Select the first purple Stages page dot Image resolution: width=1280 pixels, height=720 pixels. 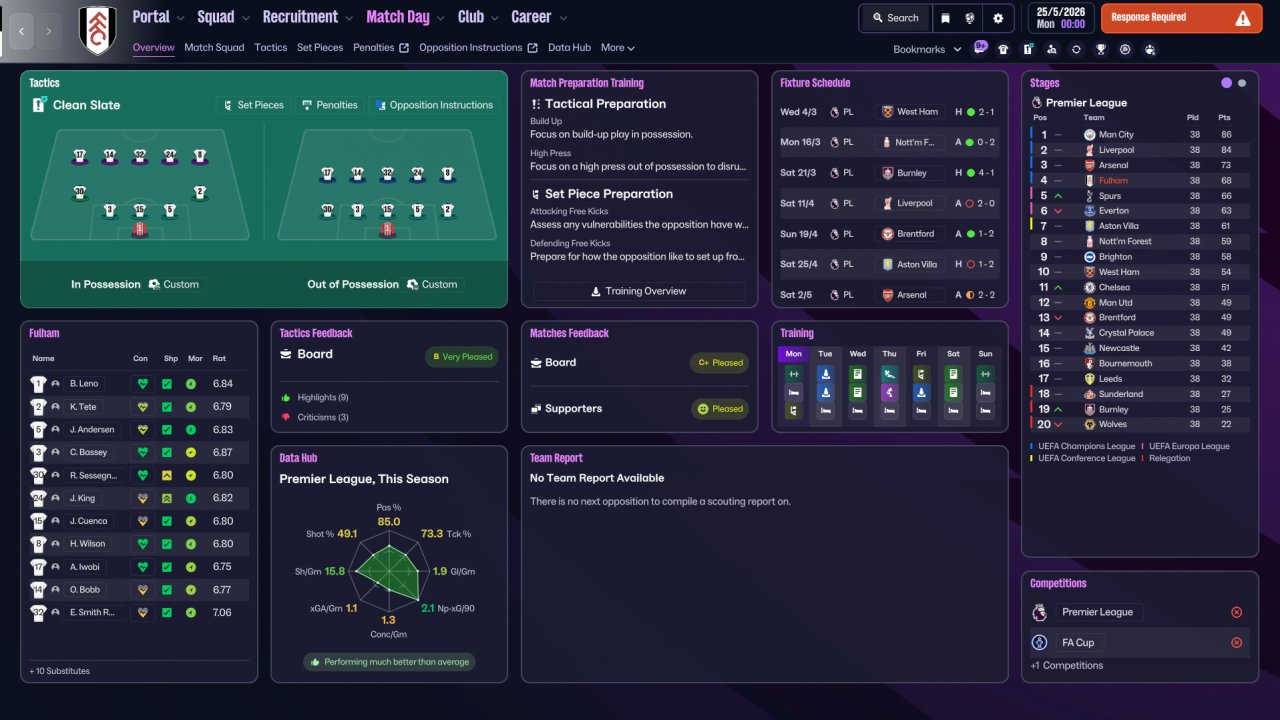pyautogui.click(x=1227, y=83)
